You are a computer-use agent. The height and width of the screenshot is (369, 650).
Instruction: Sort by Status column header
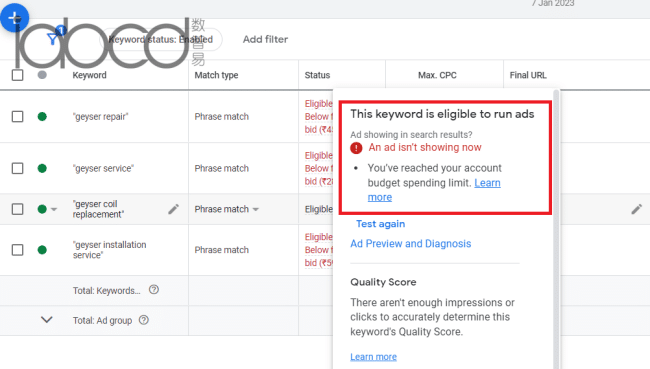(x=317, y=75)
